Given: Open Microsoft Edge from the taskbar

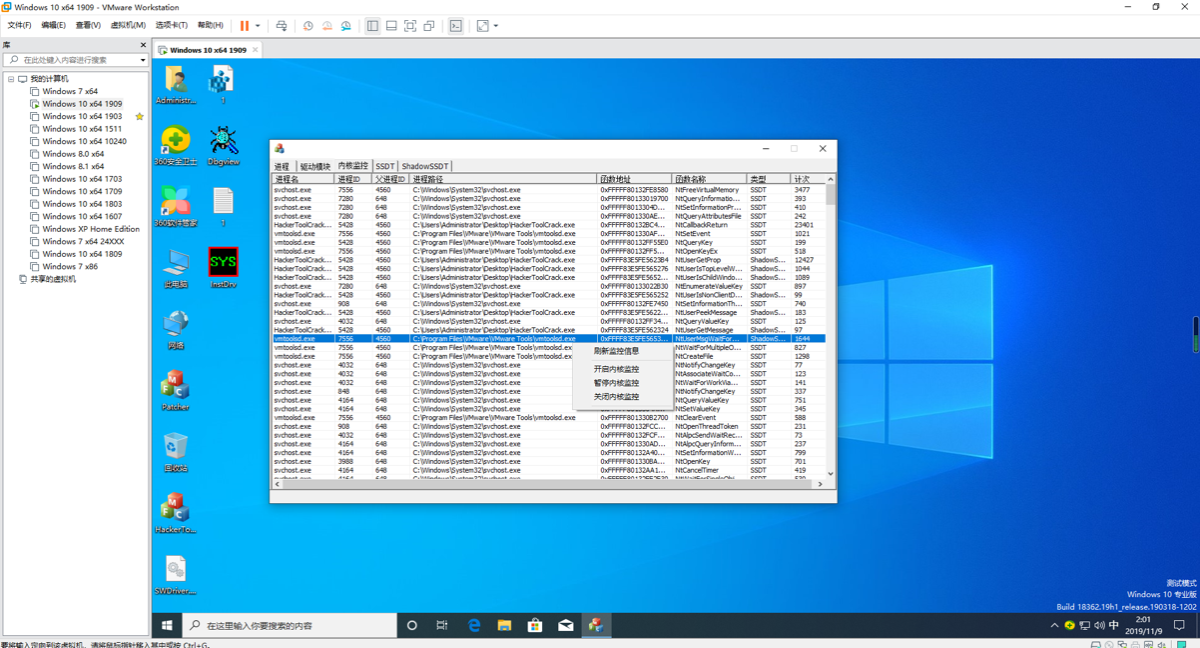Looking at the screenshot, I should pos(474,625).
